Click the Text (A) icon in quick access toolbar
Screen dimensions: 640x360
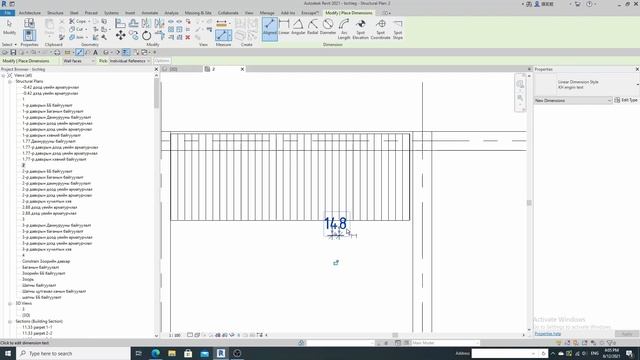coord(96,52)
